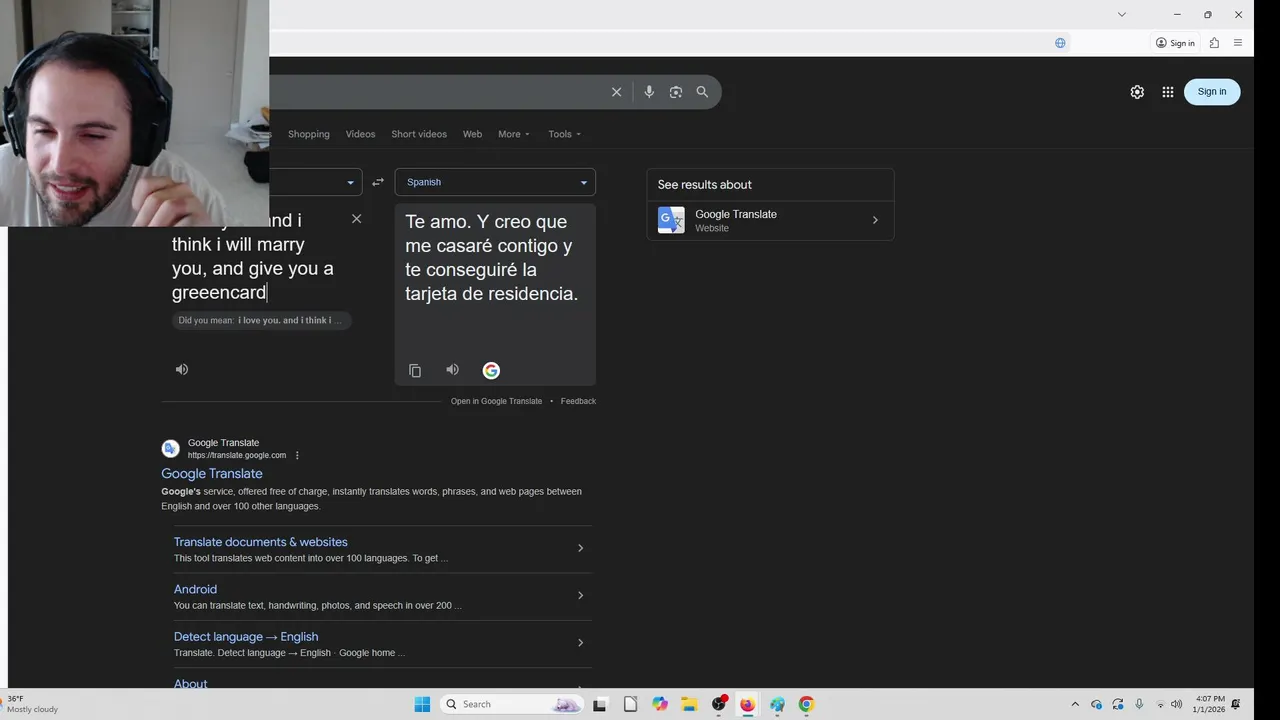Click the browser Sign in button

(x=1175, y=43)
